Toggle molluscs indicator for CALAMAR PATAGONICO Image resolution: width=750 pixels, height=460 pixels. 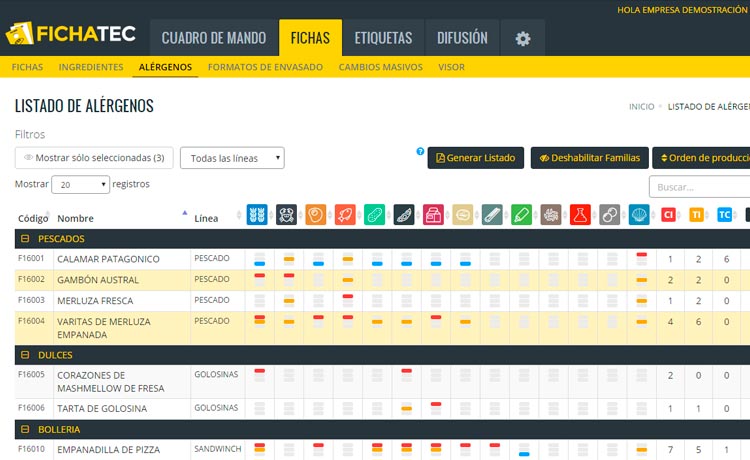[x=642, y=259]
